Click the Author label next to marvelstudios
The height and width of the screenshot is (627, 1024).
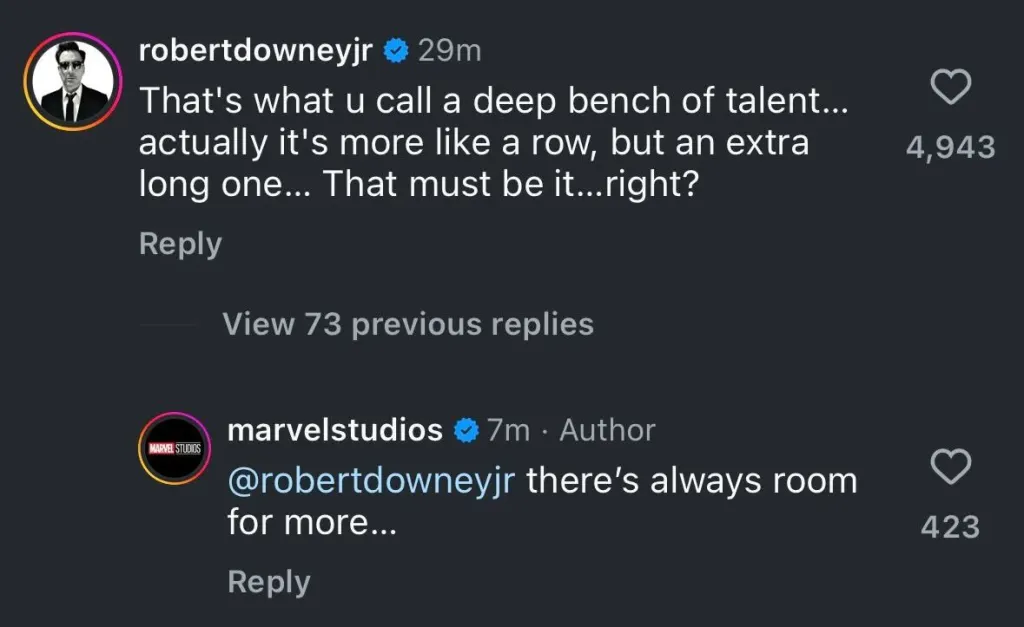606,430
